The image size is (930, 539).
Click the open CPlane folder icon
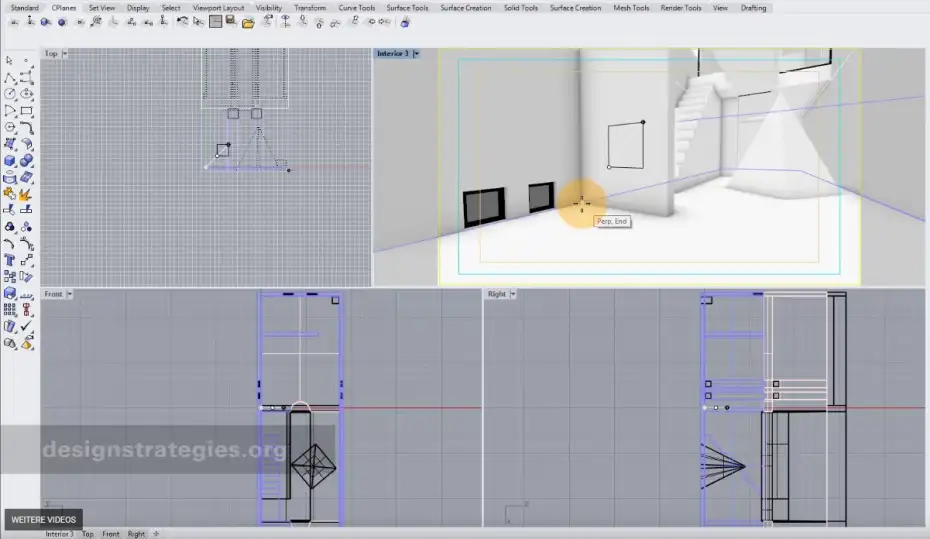pos(248,23)
